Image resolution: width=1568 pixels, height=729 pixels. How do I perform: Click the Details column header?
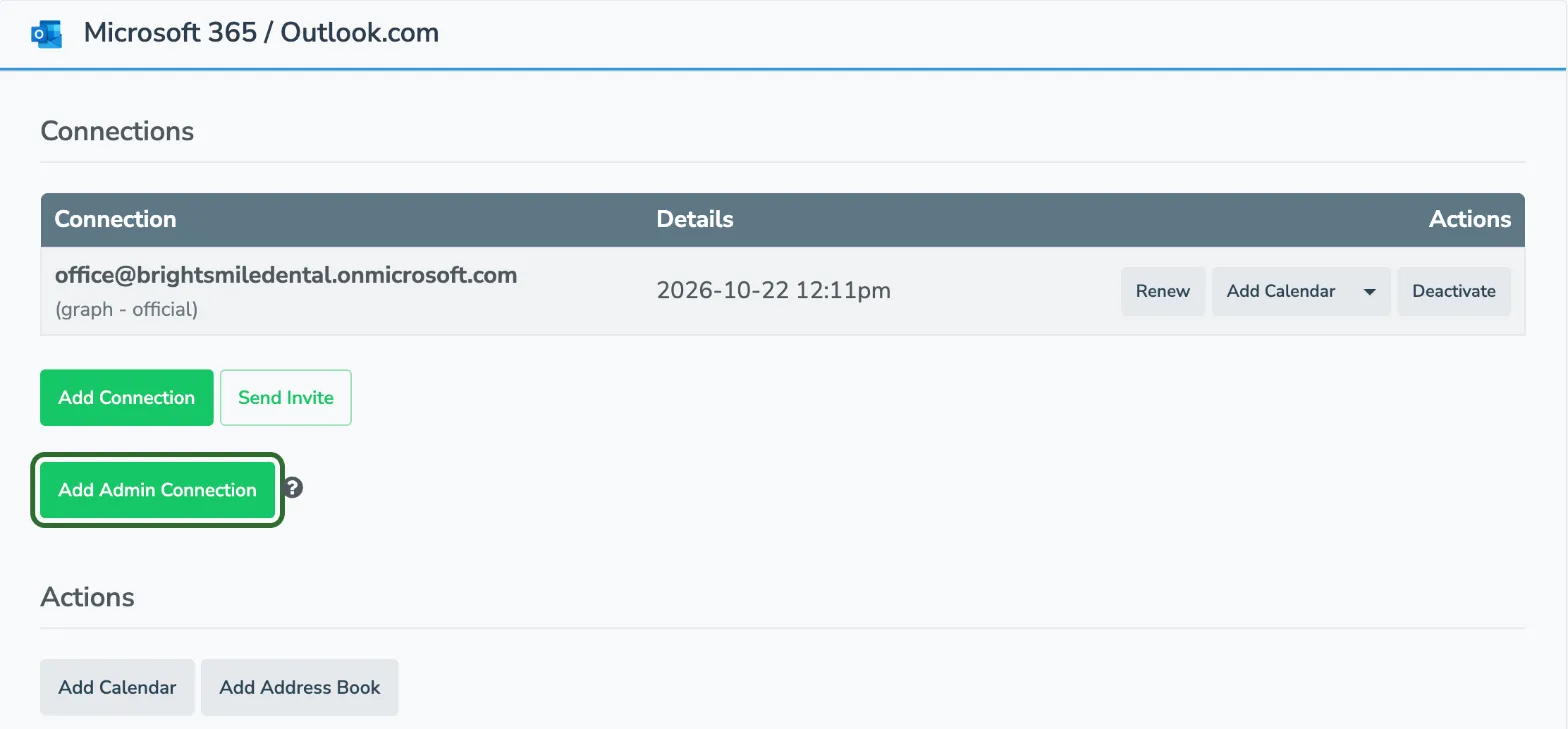[695, 220]
